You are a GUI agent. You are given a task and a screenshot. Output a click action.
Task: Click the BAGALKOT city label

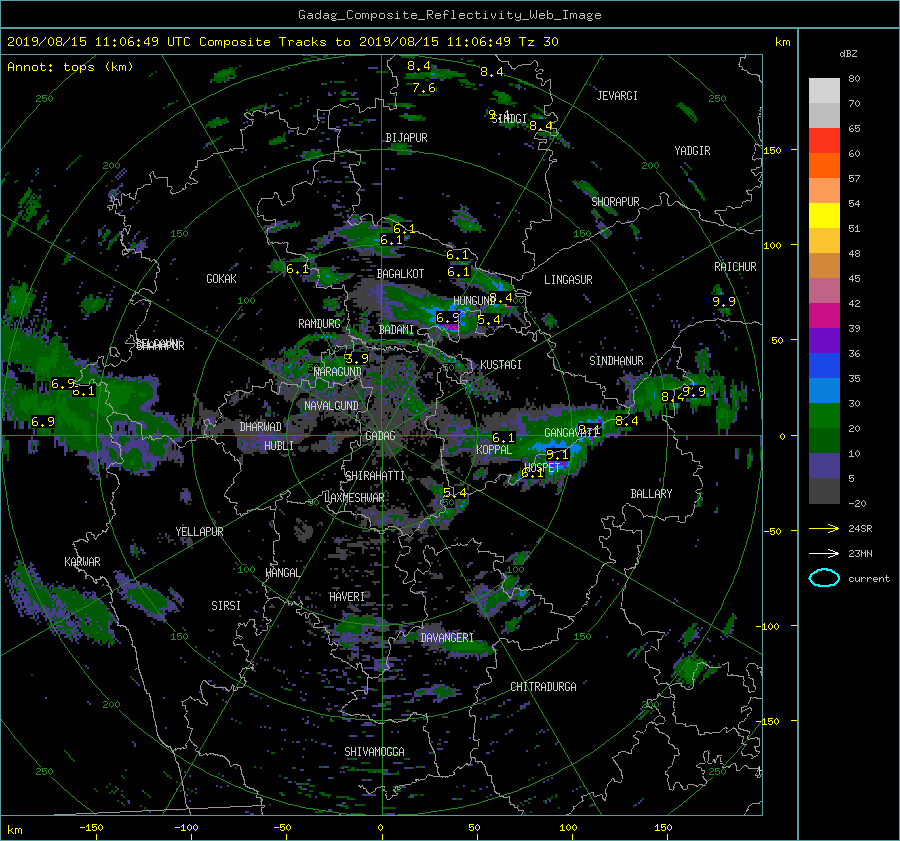400,274
